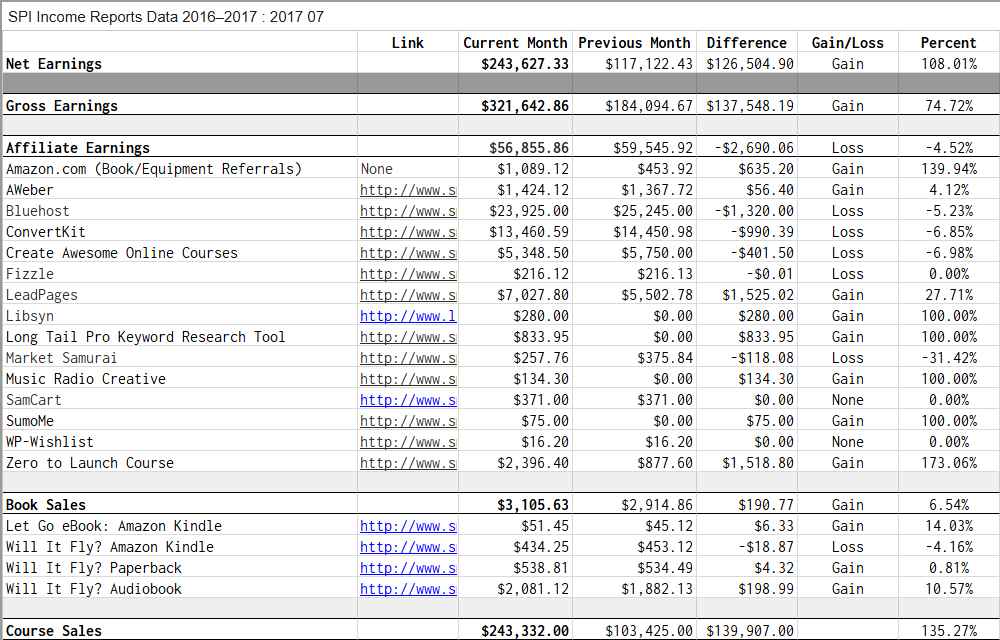Select SamCart row Gain/Loss None cell
This screenshot has height=640, width=1000.
click(848, 400)
